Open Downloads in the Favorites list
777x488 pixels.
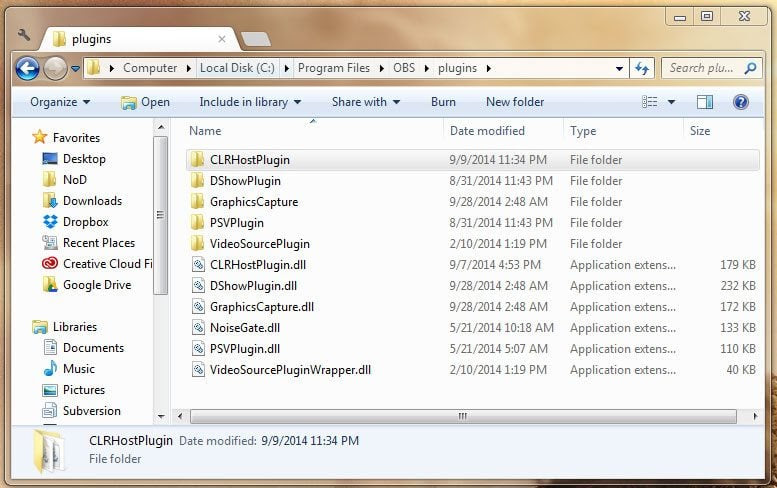[82, 201]
